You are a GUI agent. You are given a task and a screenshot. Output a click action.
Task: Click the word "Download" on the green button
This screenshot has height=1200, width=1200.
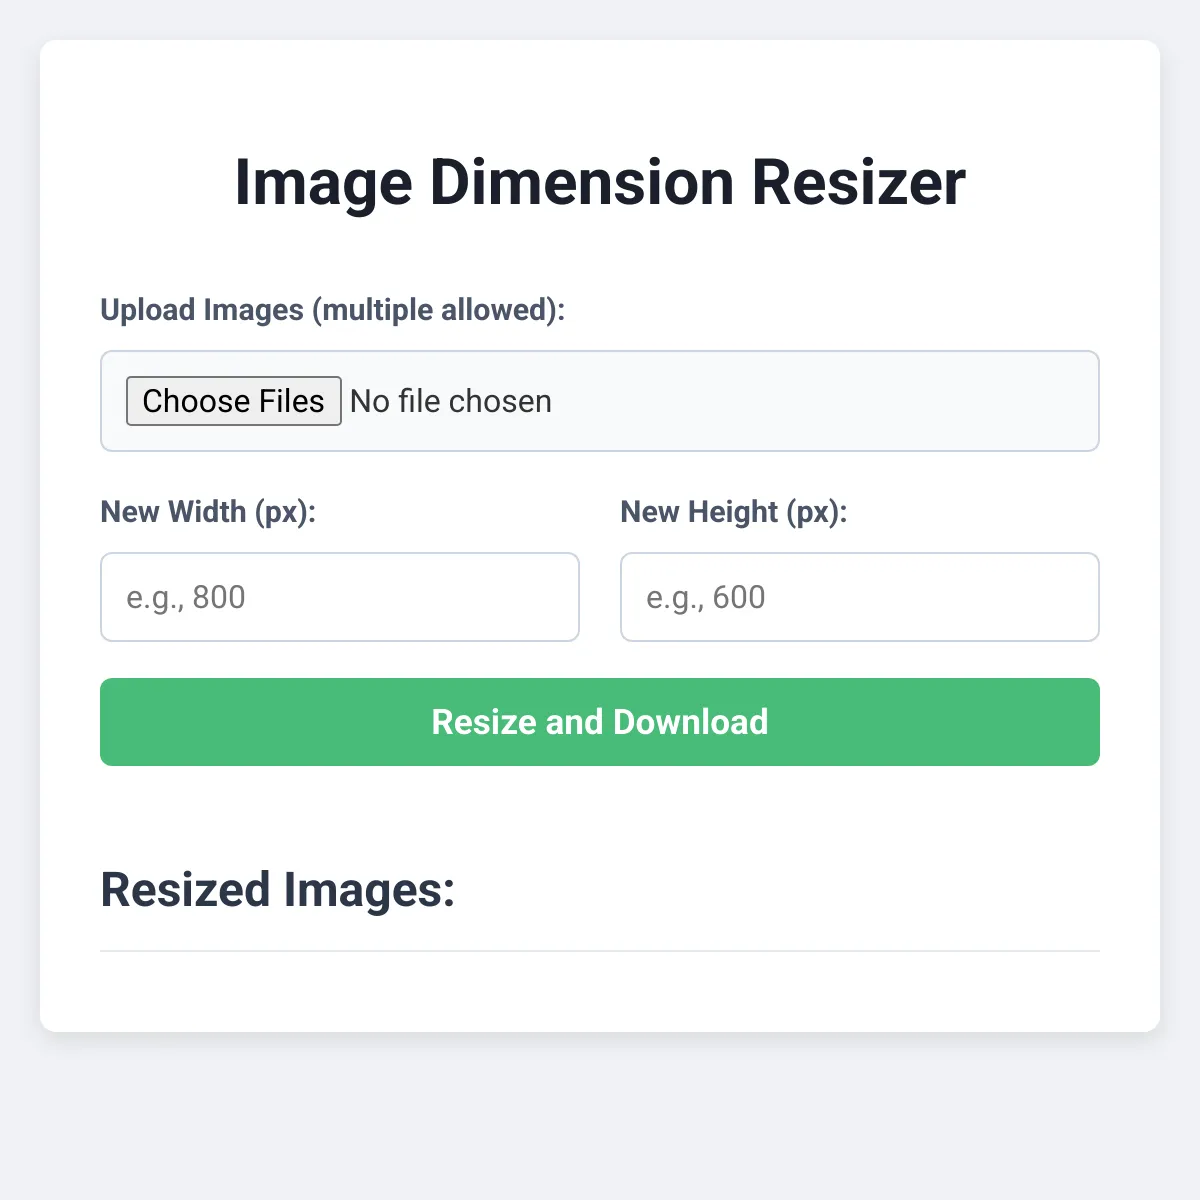click(x=690, y=722)
